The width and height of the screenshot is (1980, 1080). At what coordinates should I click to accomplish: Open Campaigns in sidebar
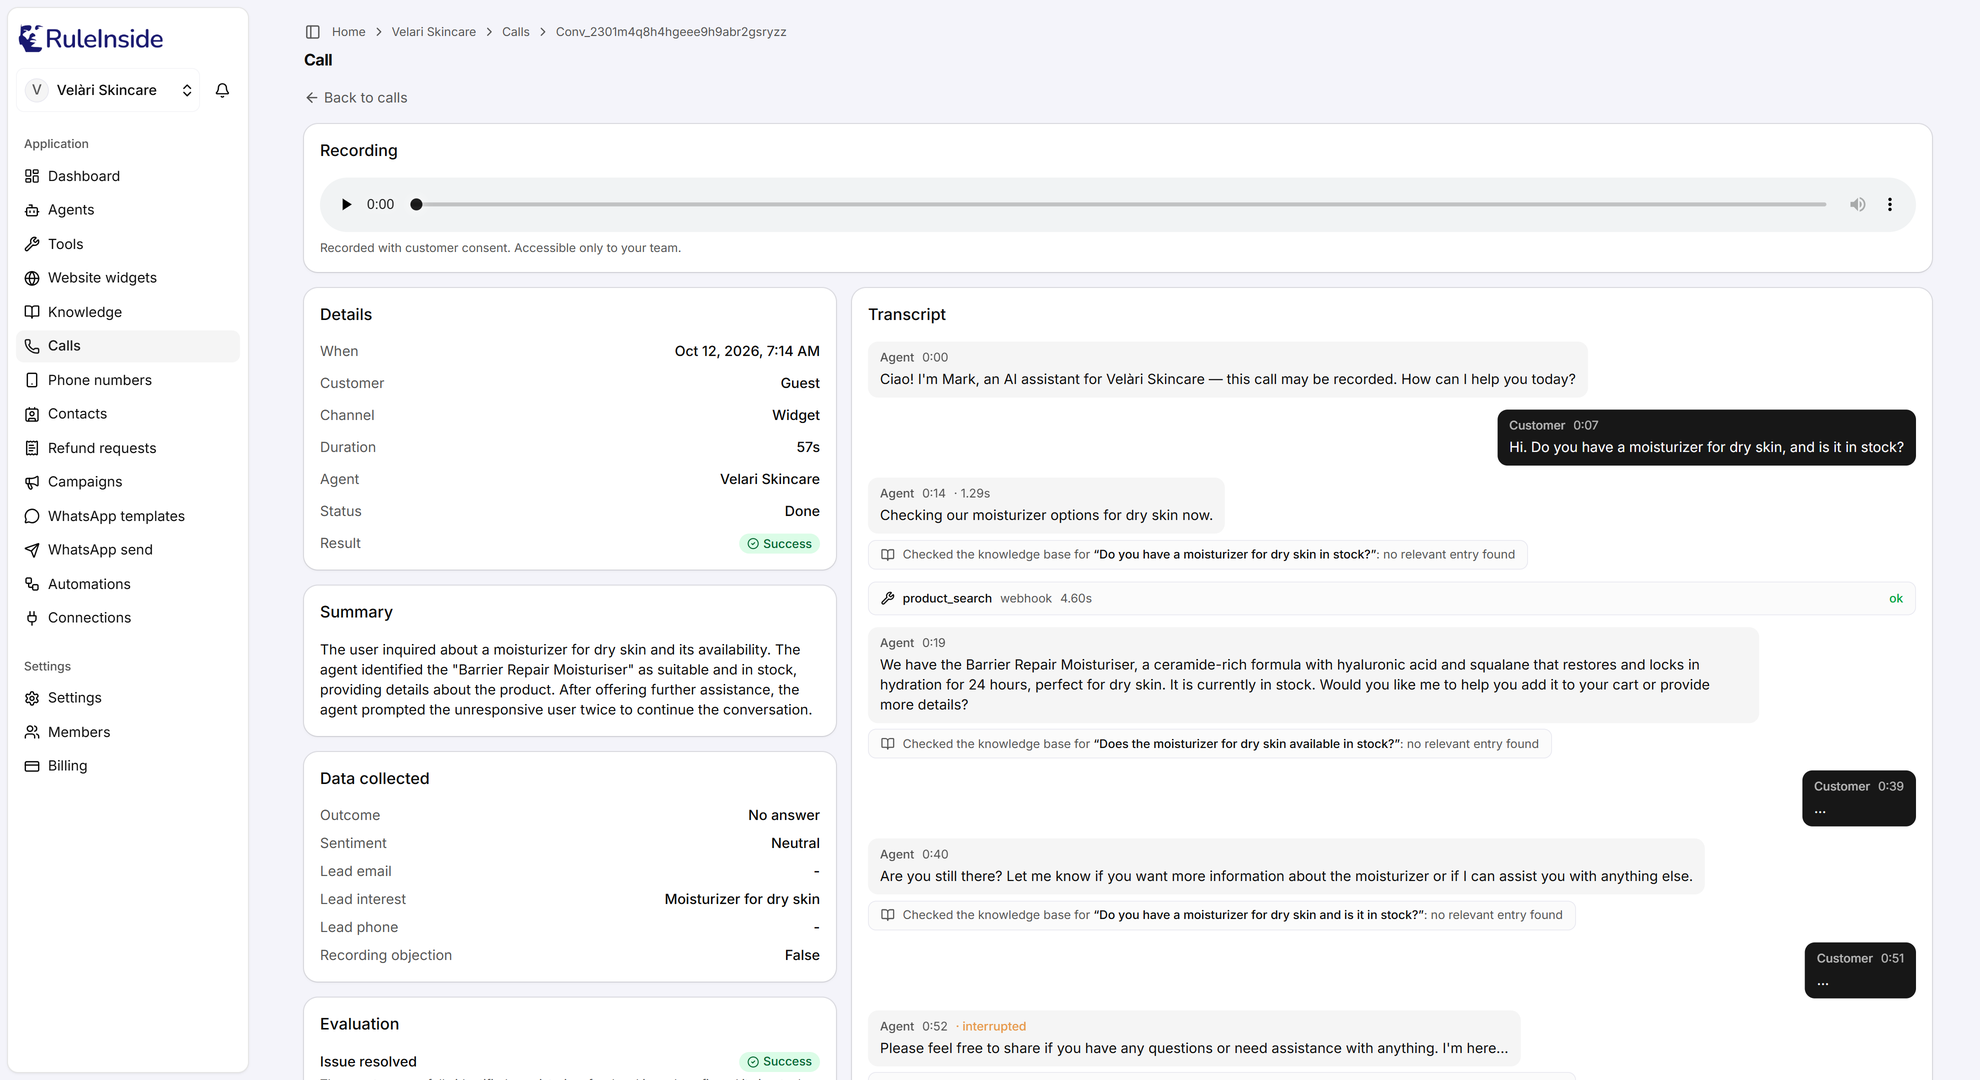128,482
